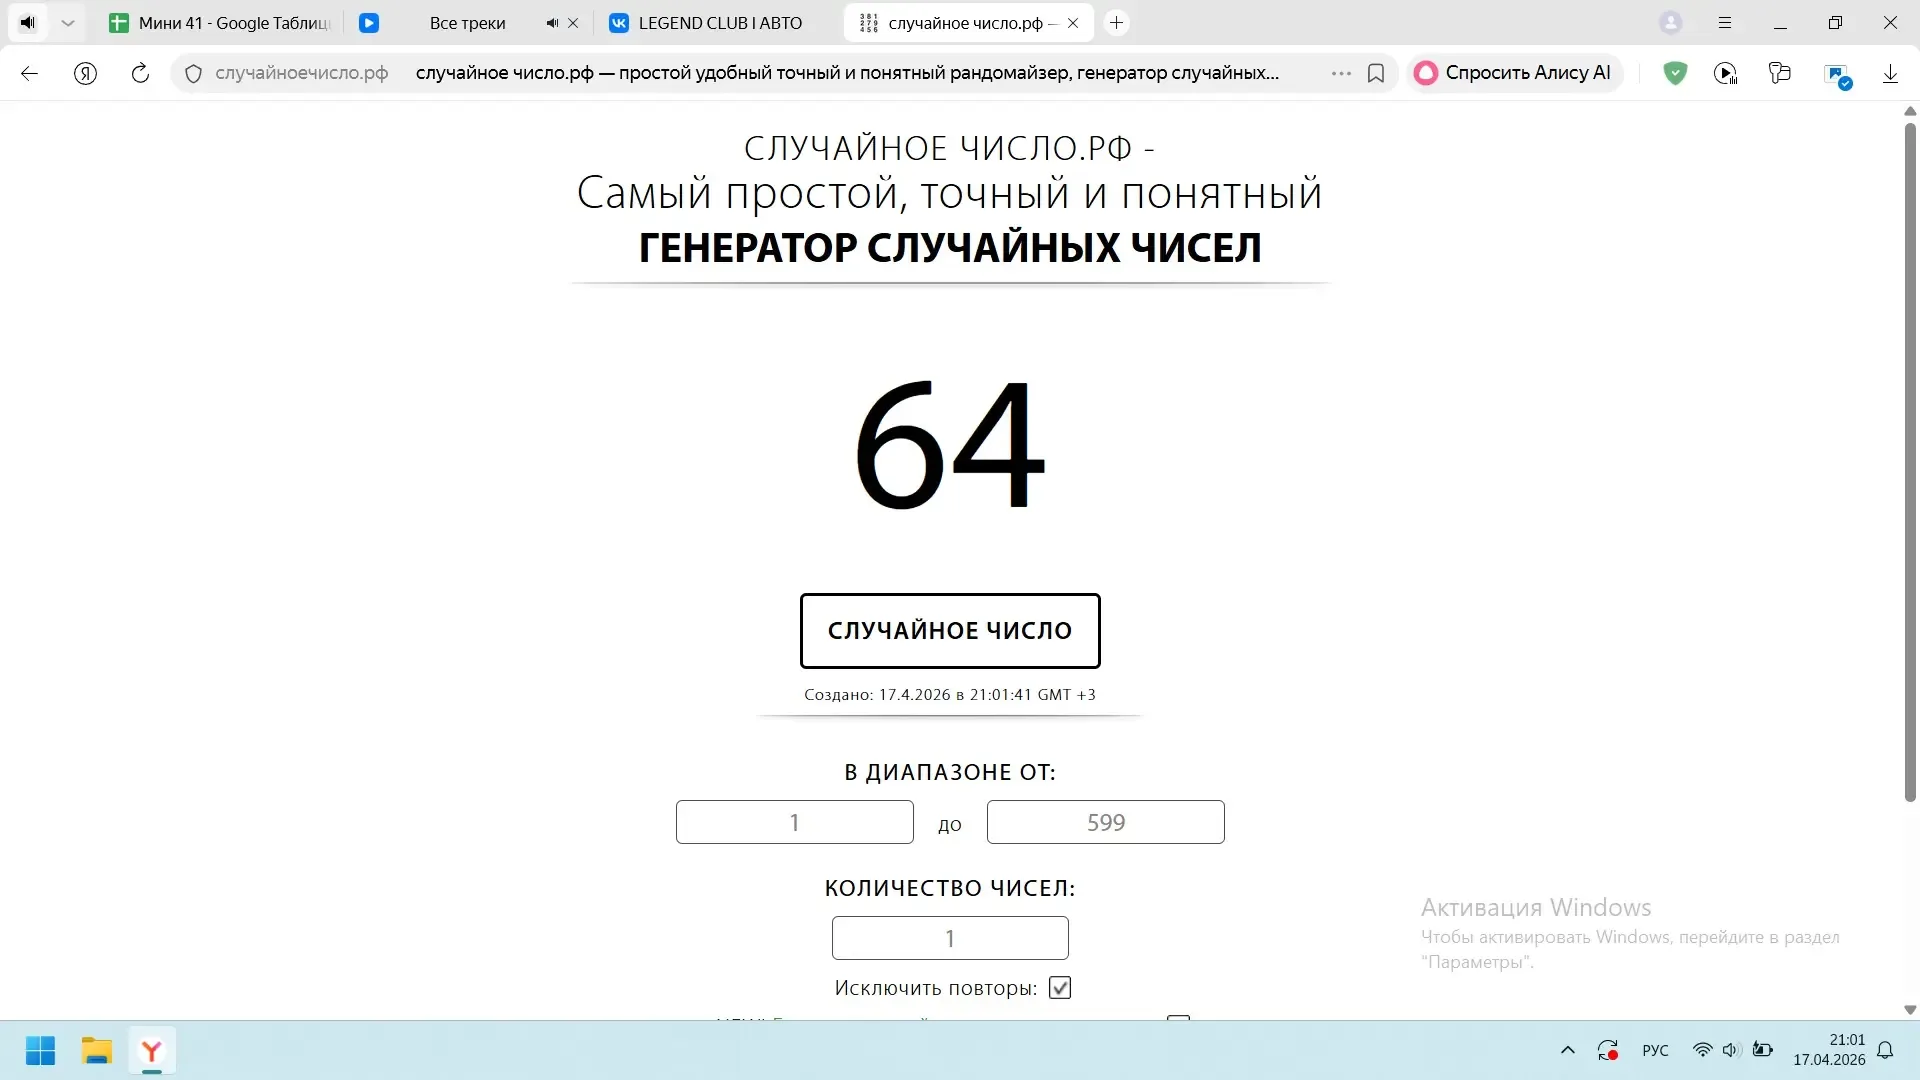This screenshot has height=1080, width=1920.
Task: Bookmark this page icon
Action: pos(1376,73)
